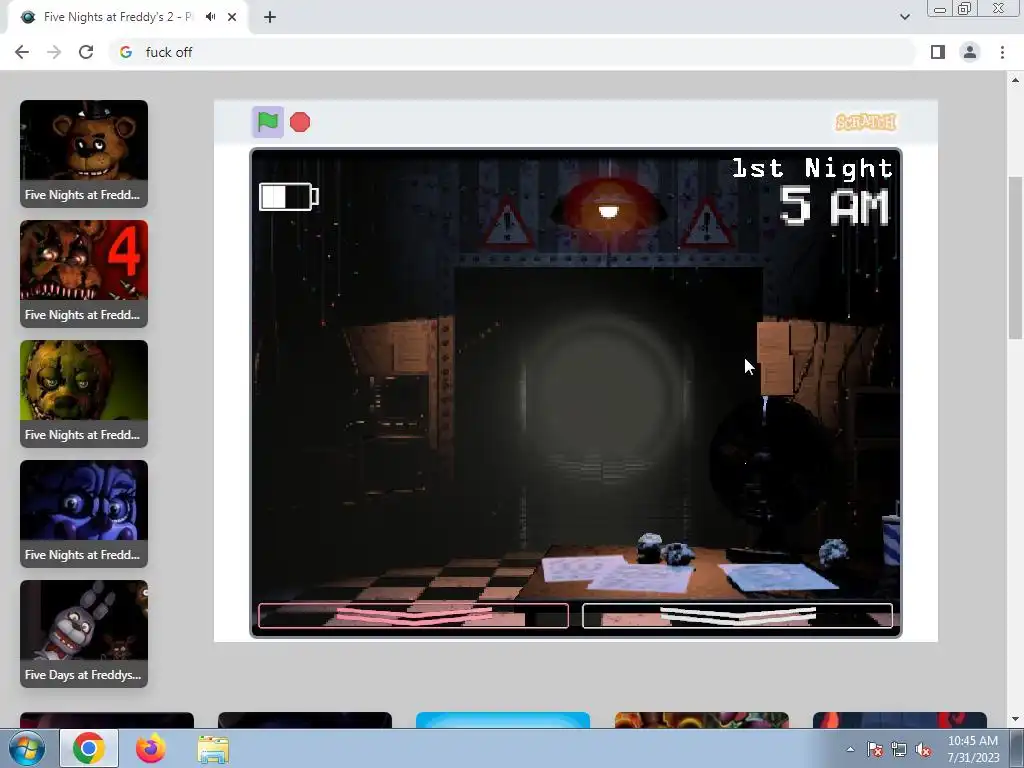Click the right warning triangle sign
The height and width of the screenshot is (768, 1024).
(x=707, y=223)
